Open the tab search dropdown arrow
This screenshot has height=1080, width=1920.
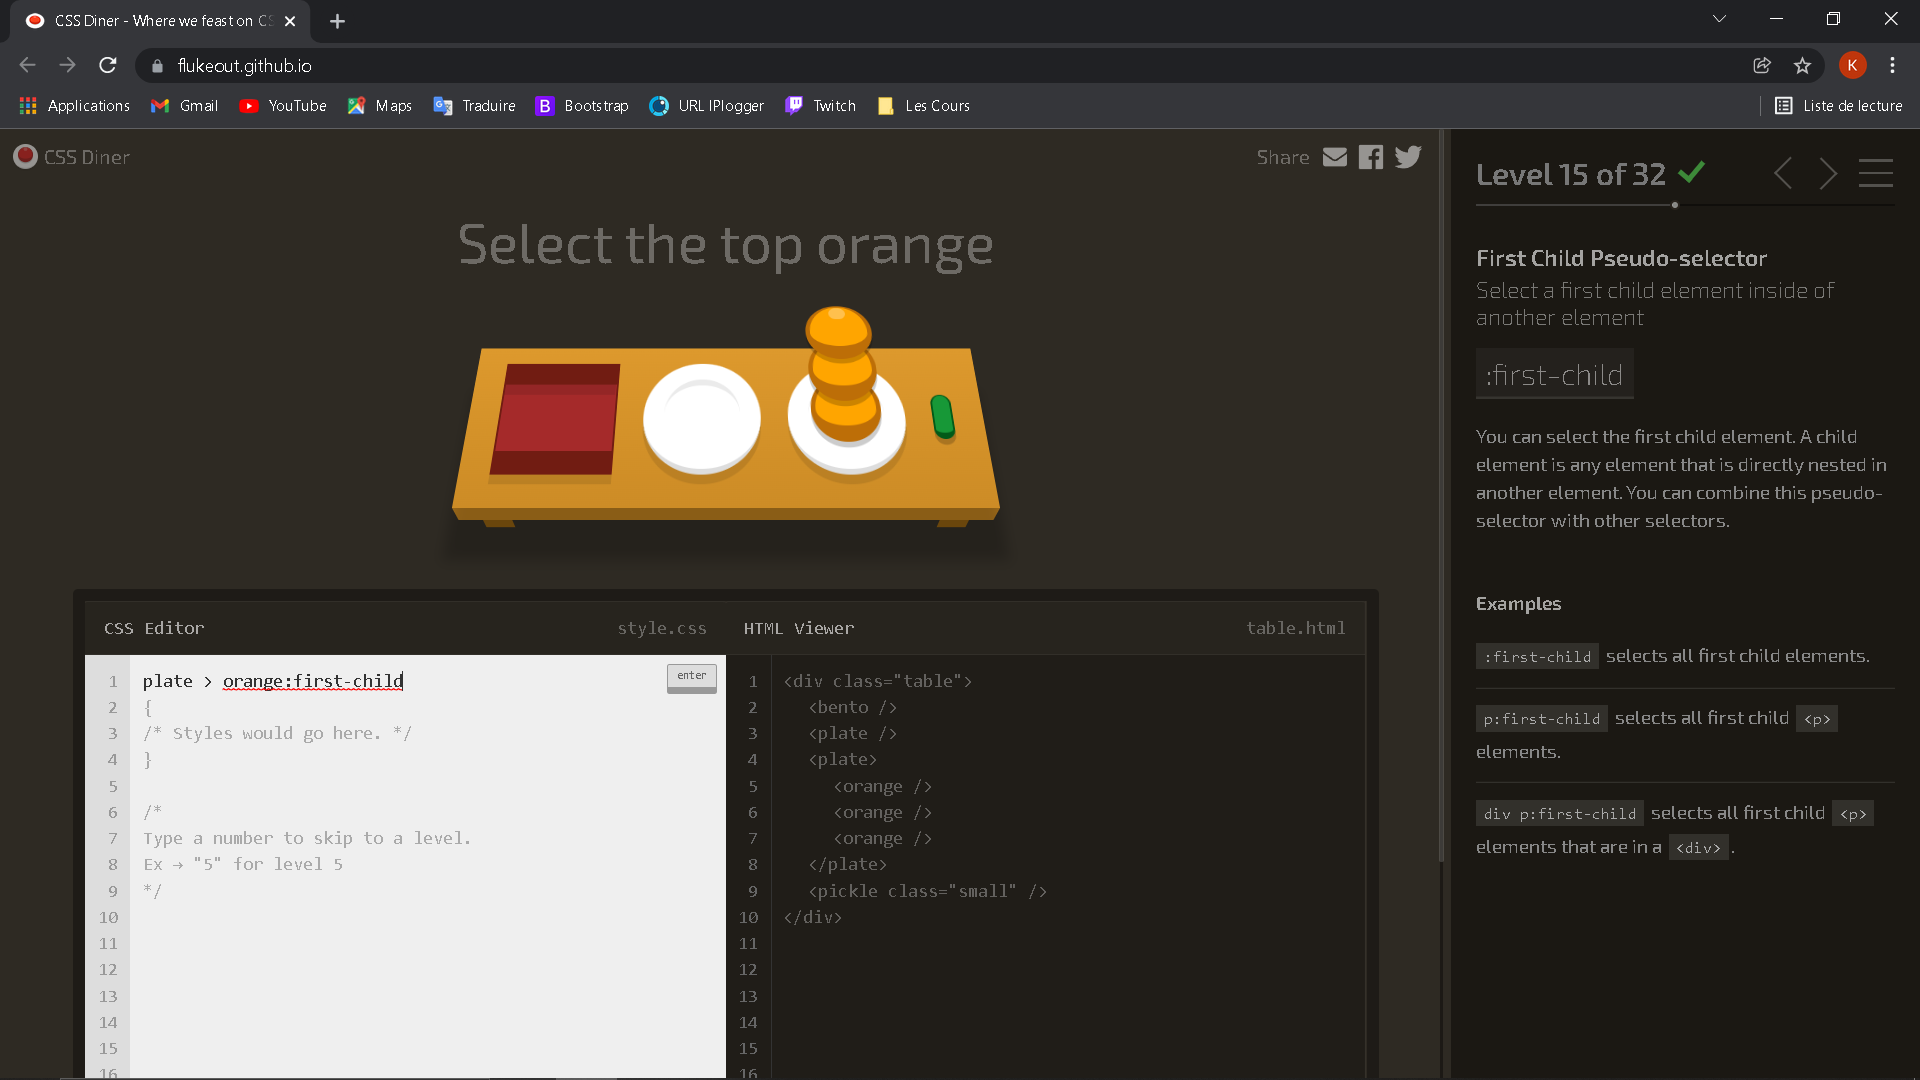pos(1719,19)
